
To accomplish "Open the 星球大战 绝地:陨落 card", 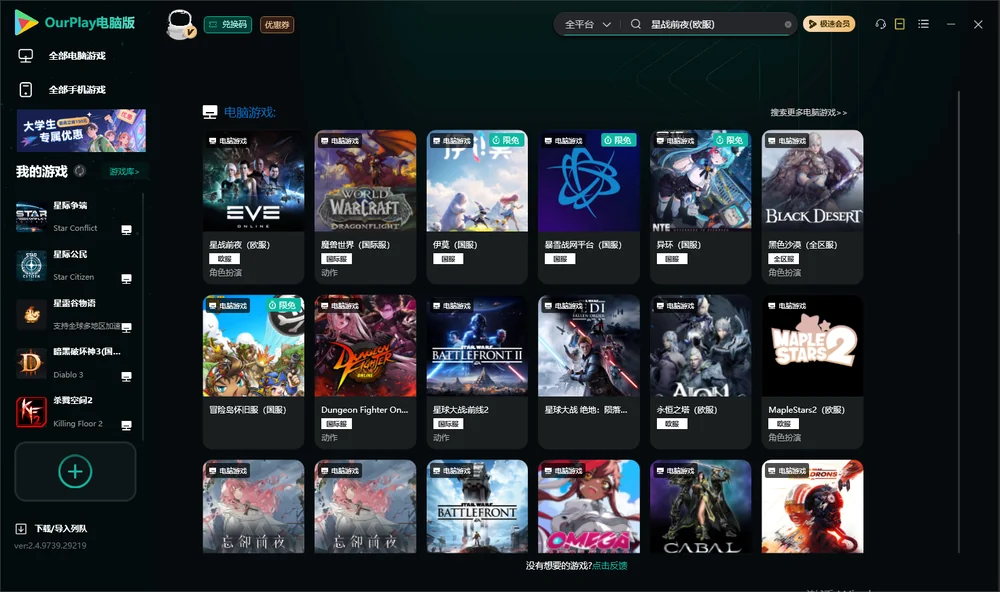I will coord(589,372).
